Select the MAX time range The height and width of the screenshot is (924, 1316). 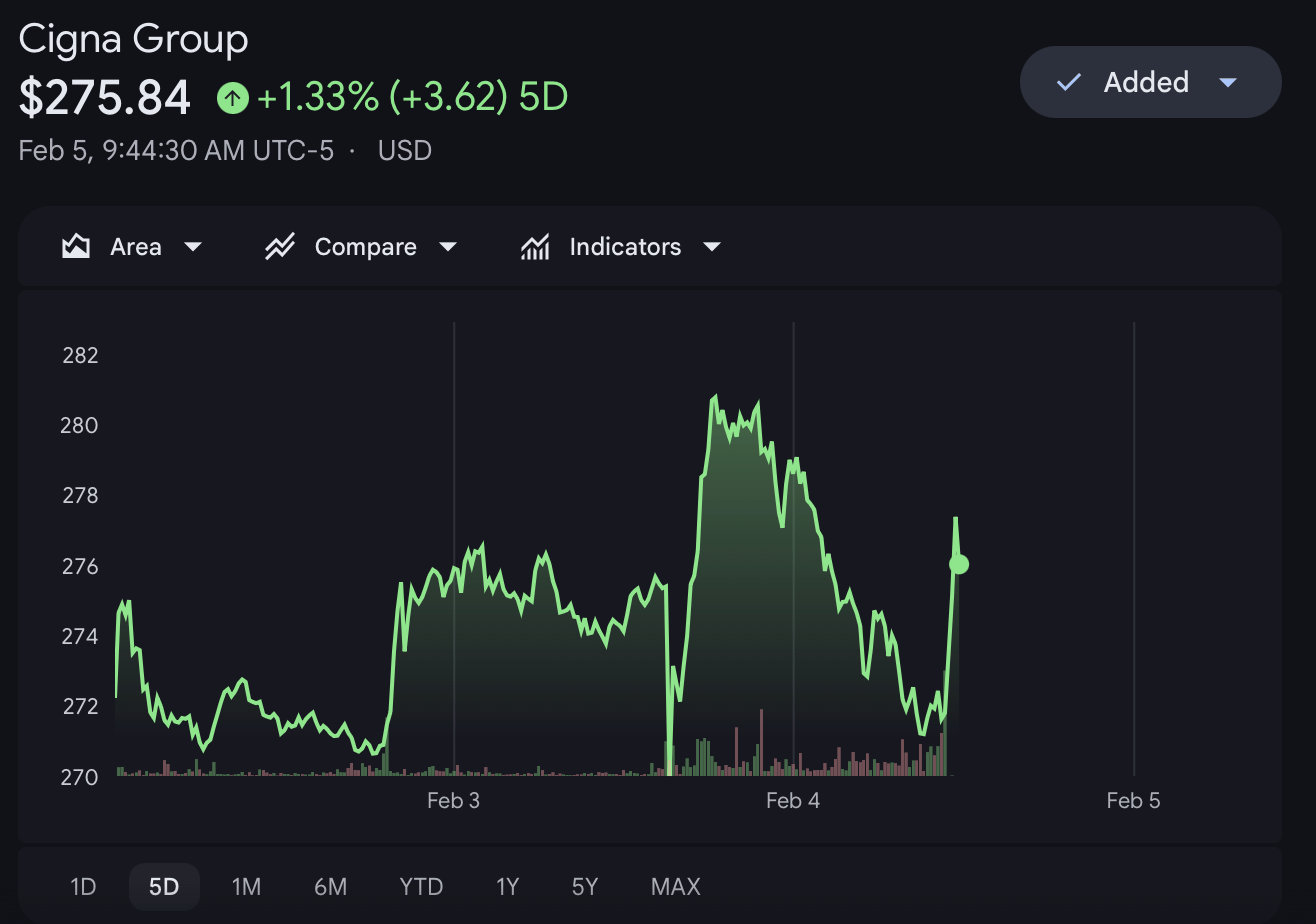click(x=676, y=887)
